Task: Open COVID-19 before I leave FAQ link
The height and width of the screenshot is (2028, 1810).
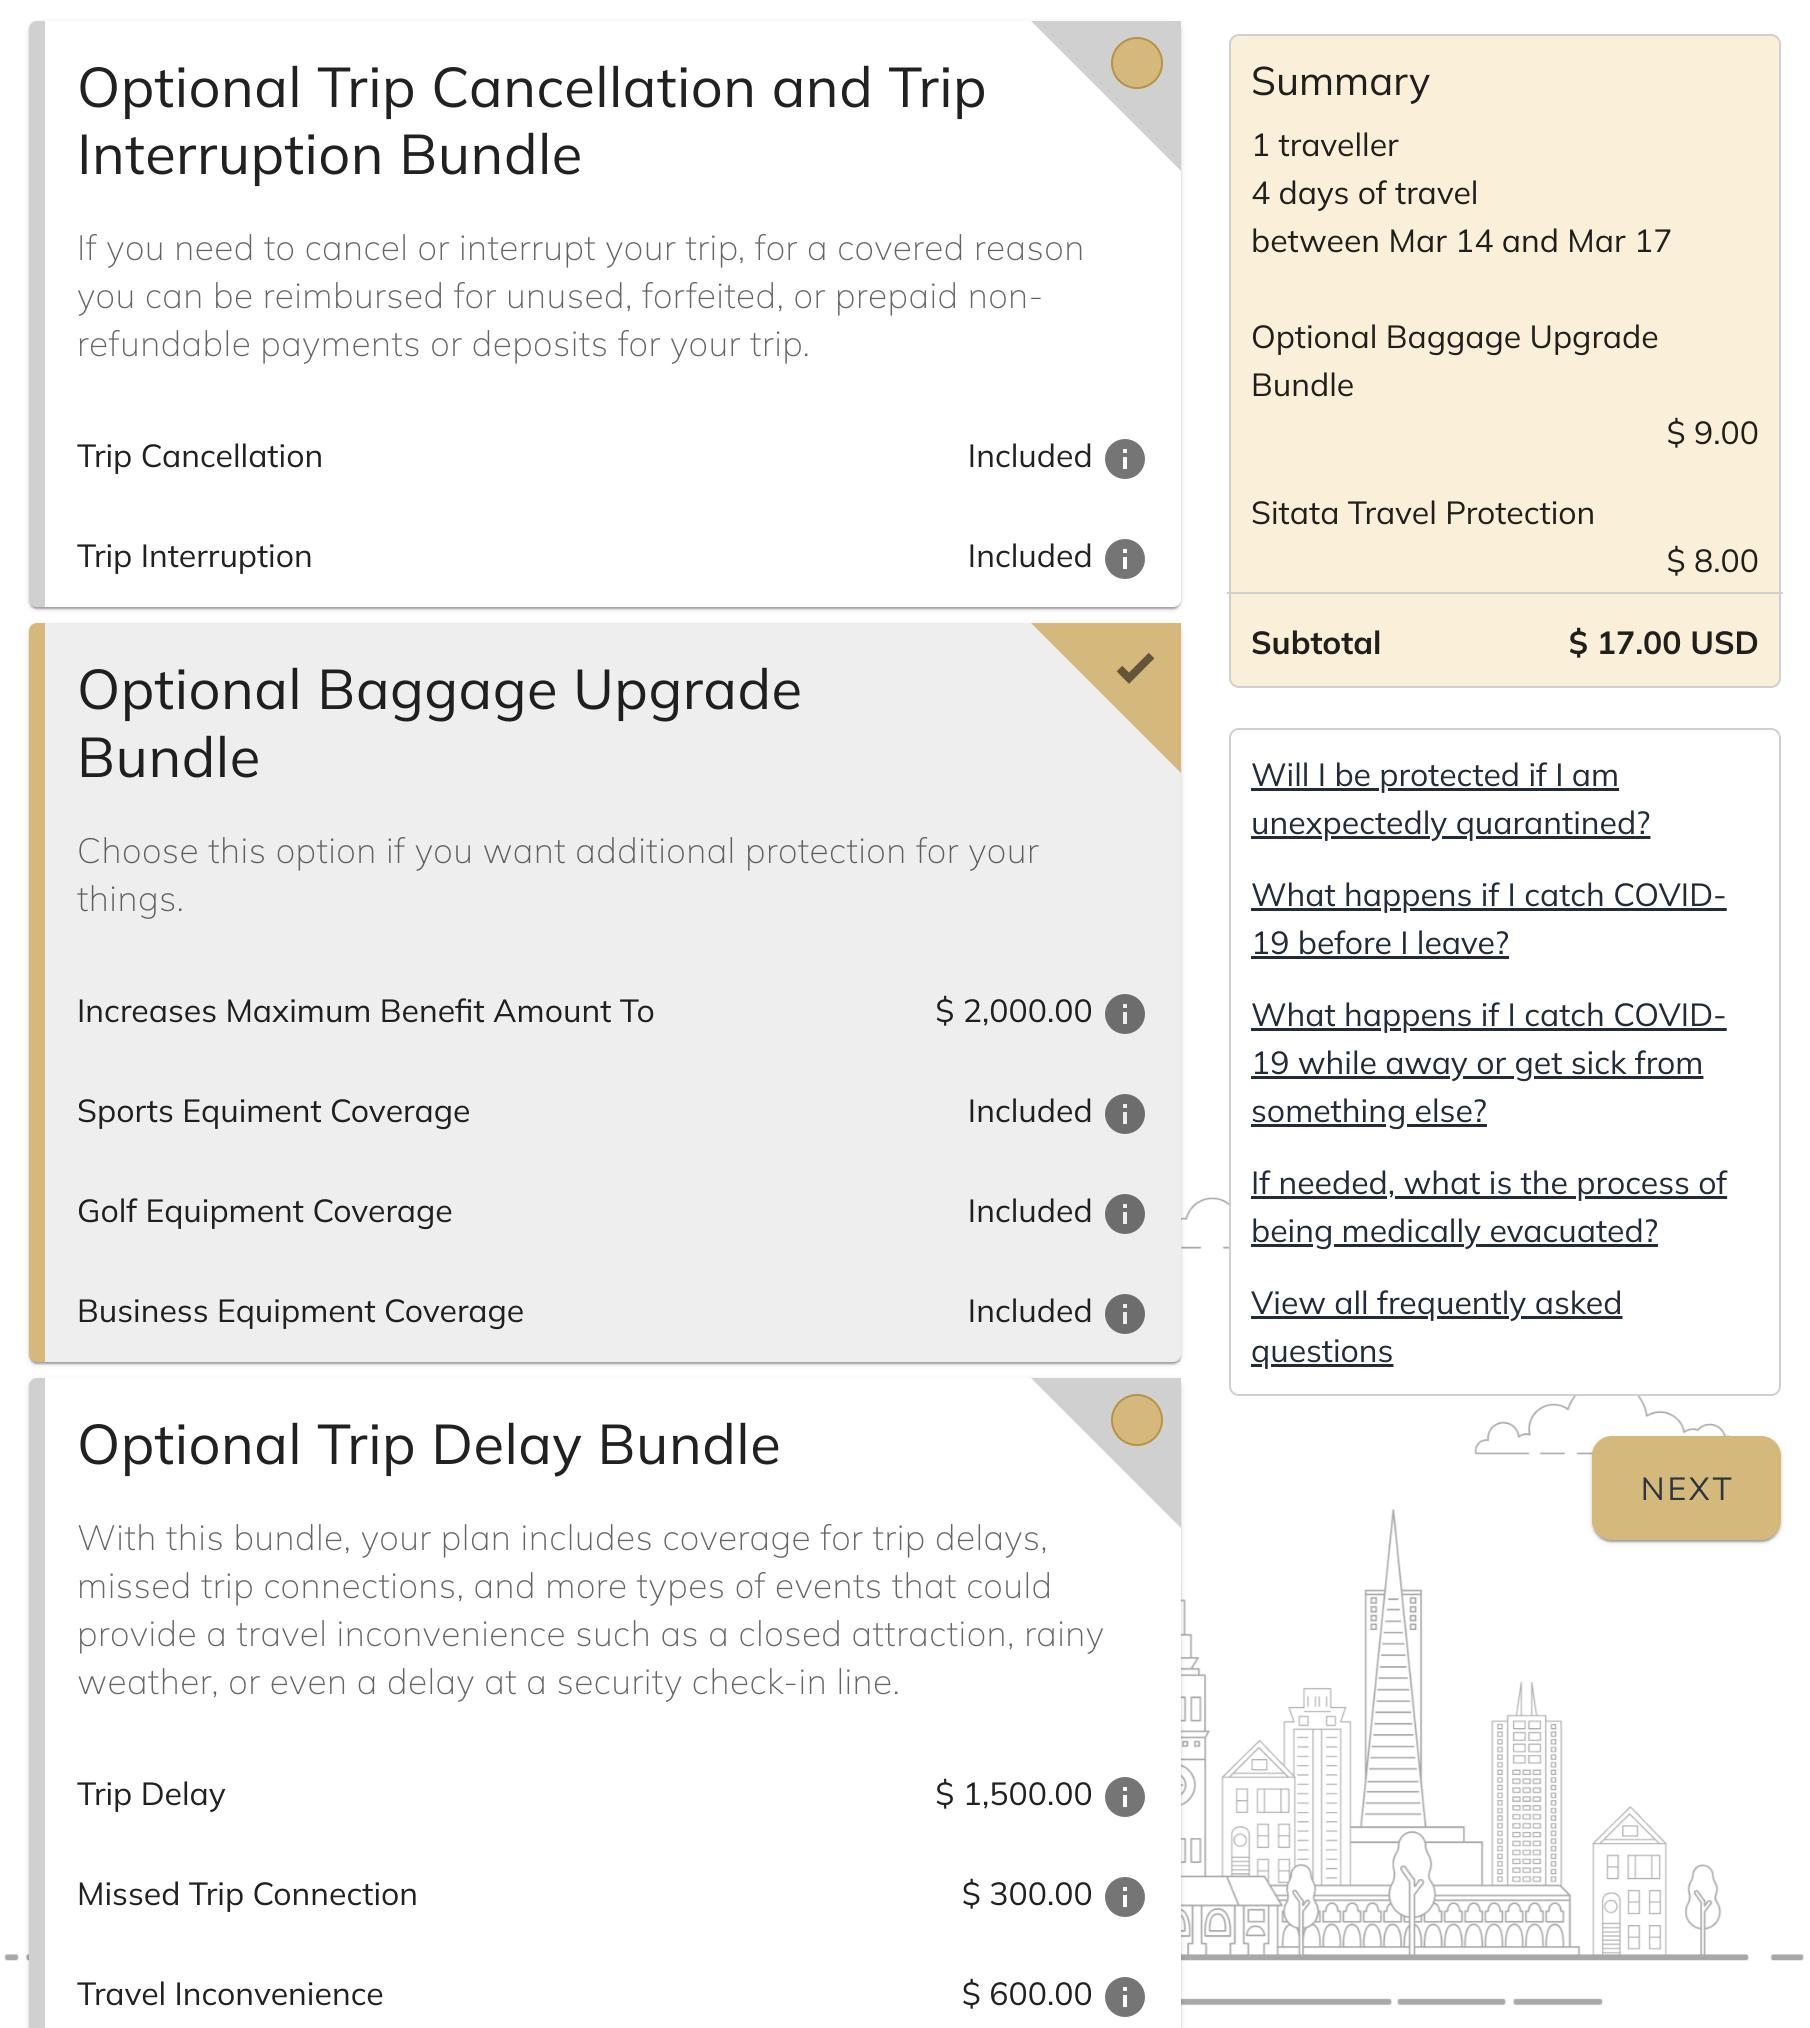Action: point(1487,919)
